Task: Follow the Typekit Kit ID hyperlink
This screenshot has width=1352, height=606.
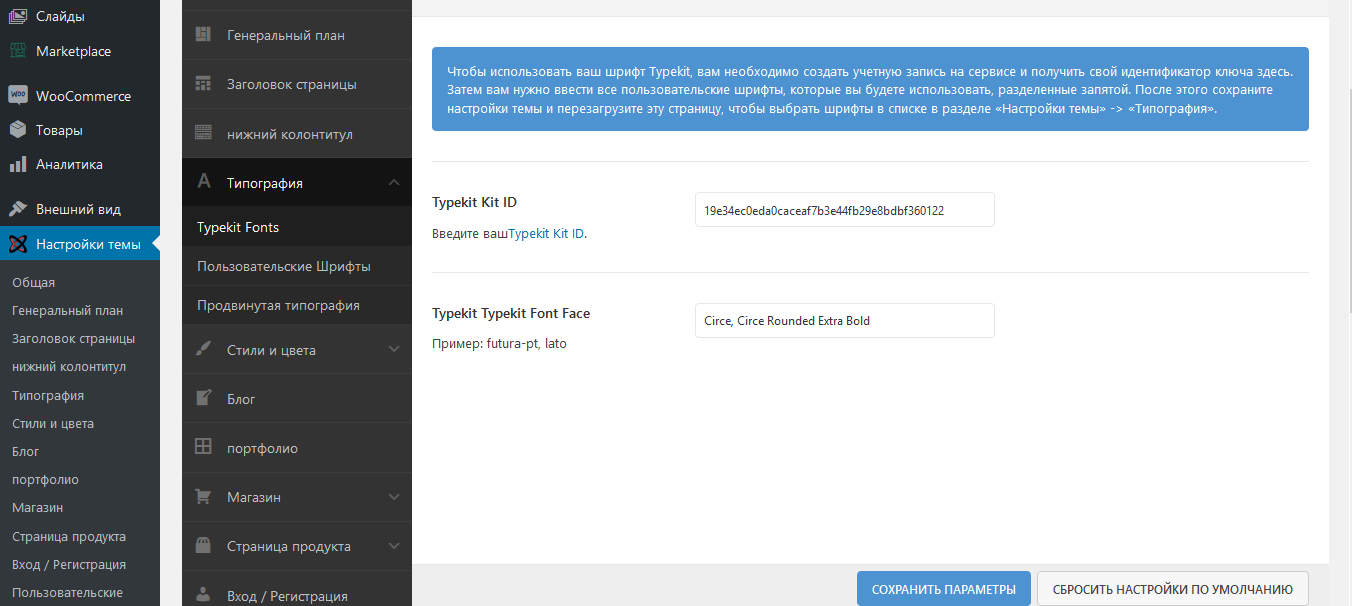Action: (546, 233)
